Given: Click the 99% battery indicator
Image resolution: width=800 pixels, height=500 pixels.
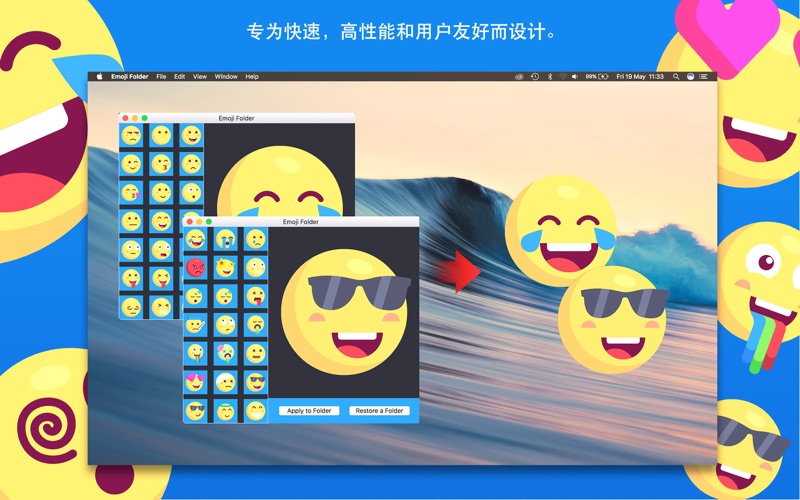Looking at the screenshot, I should [x=597, y=77].
